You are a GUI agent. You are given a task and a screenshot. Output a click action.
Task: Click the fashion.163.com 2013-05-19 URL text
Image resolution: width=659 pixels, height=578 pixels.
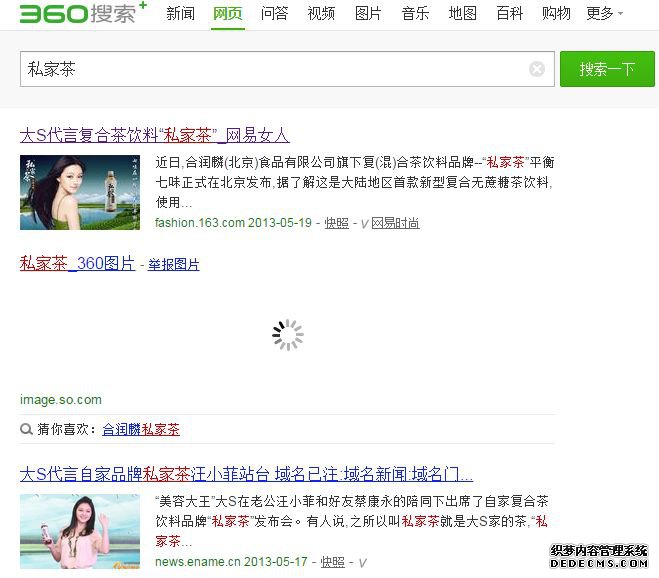[233, 223]
